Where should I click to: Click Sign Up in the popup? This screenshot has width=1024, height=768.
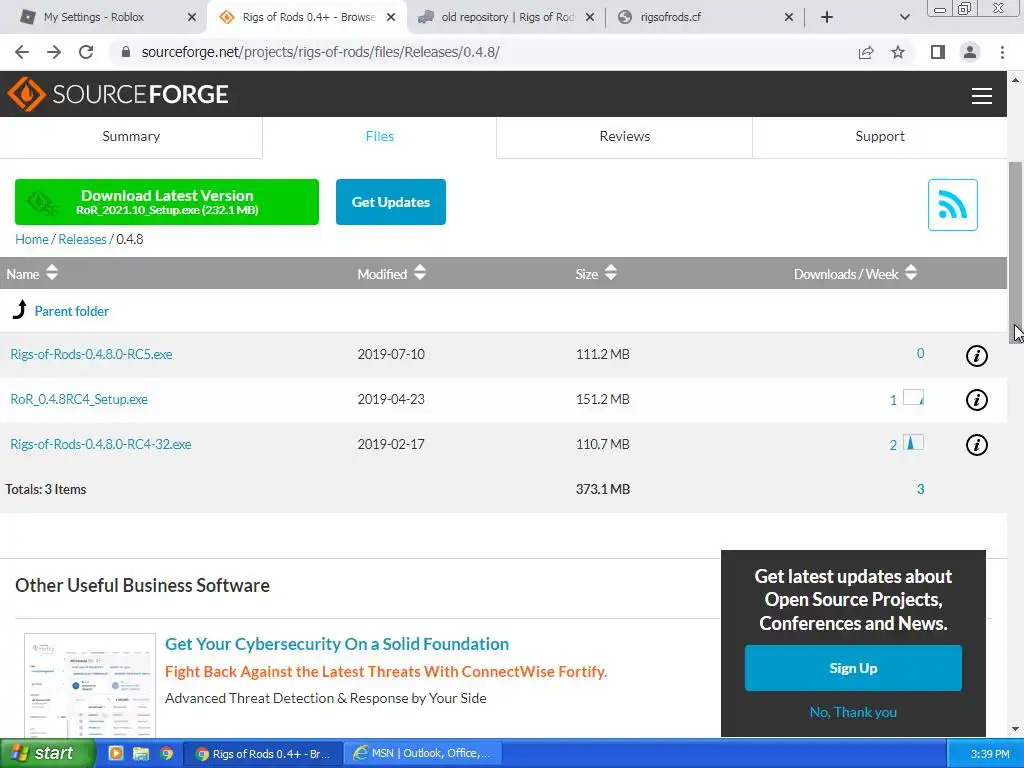tap(853, 668)
